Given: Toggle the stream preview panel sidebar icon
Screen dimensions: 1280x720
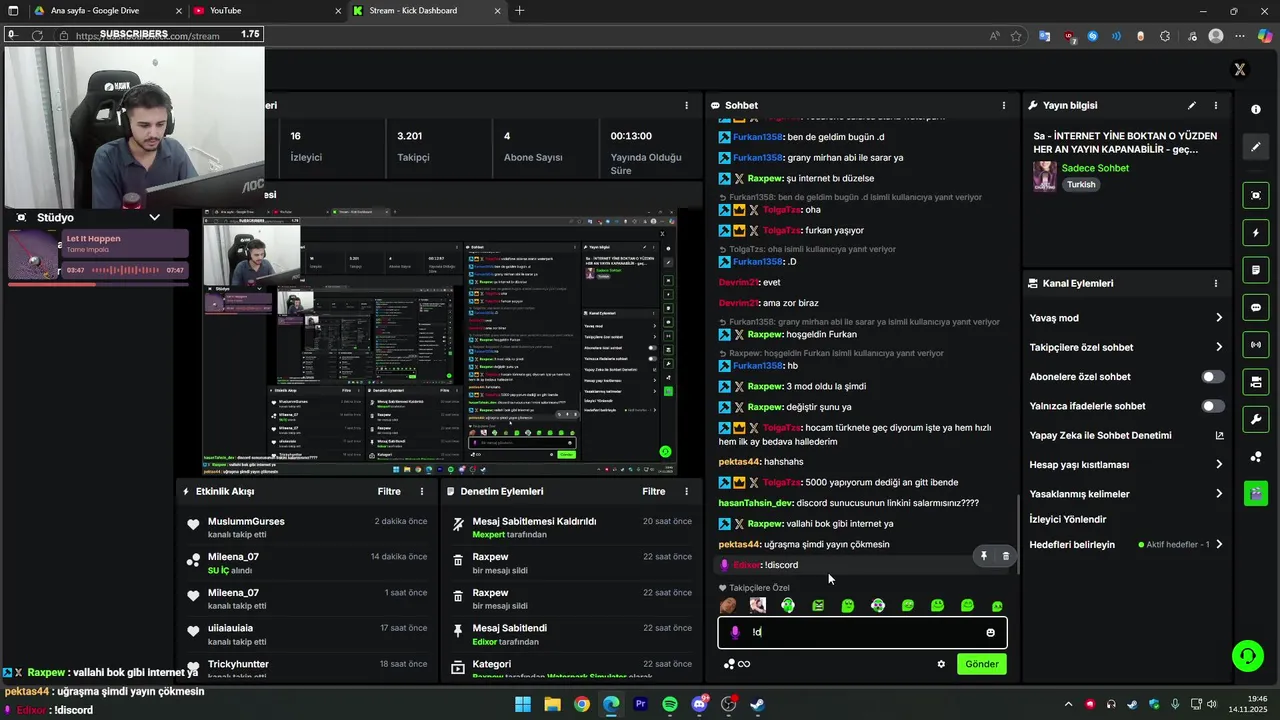Looking at the screenshot, I should pyautogui.click(x=1256, y=195).
